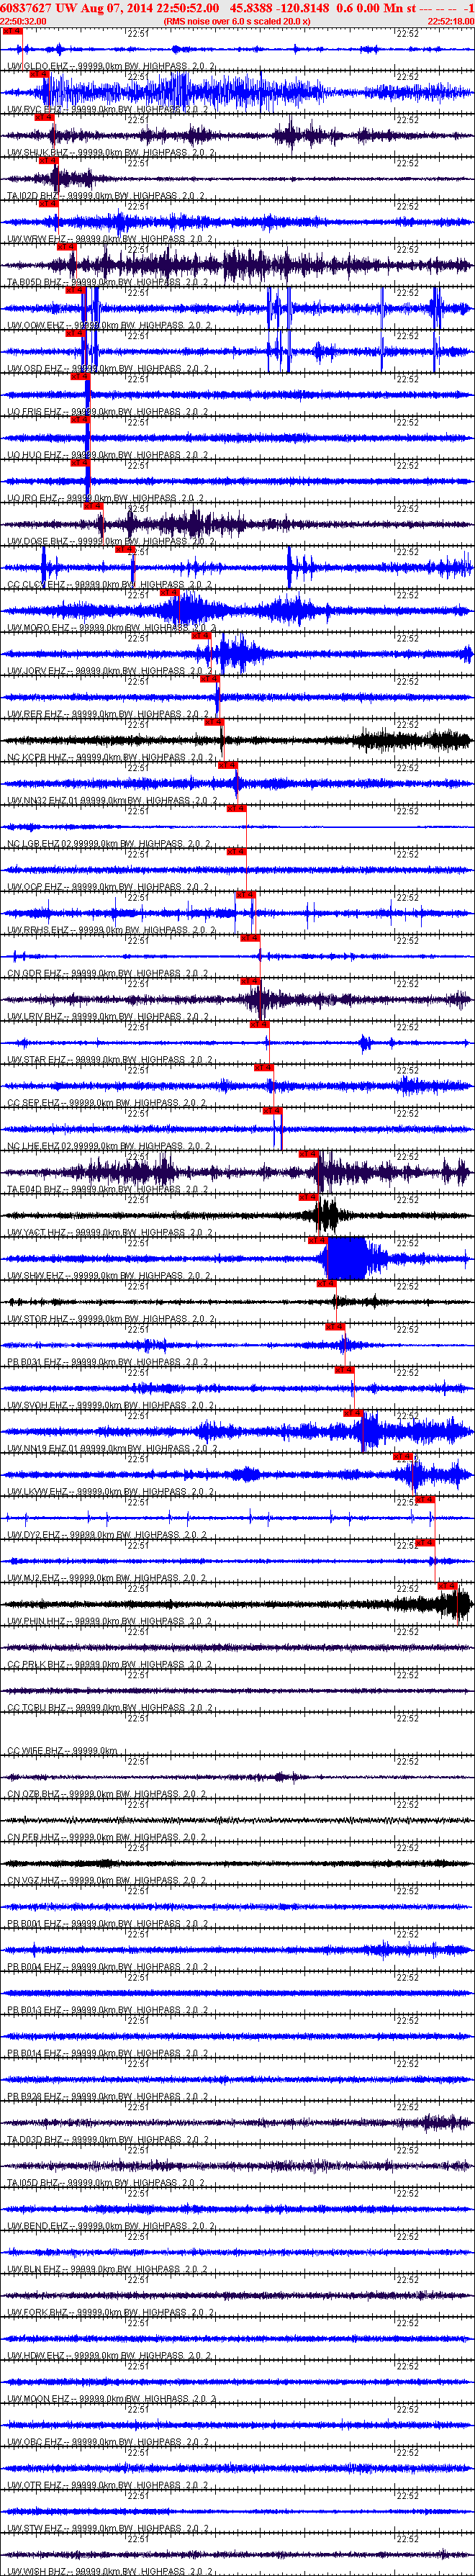Select the CN GDR EHZ station label
The image size is (475, 2576).
coord(107,972)
